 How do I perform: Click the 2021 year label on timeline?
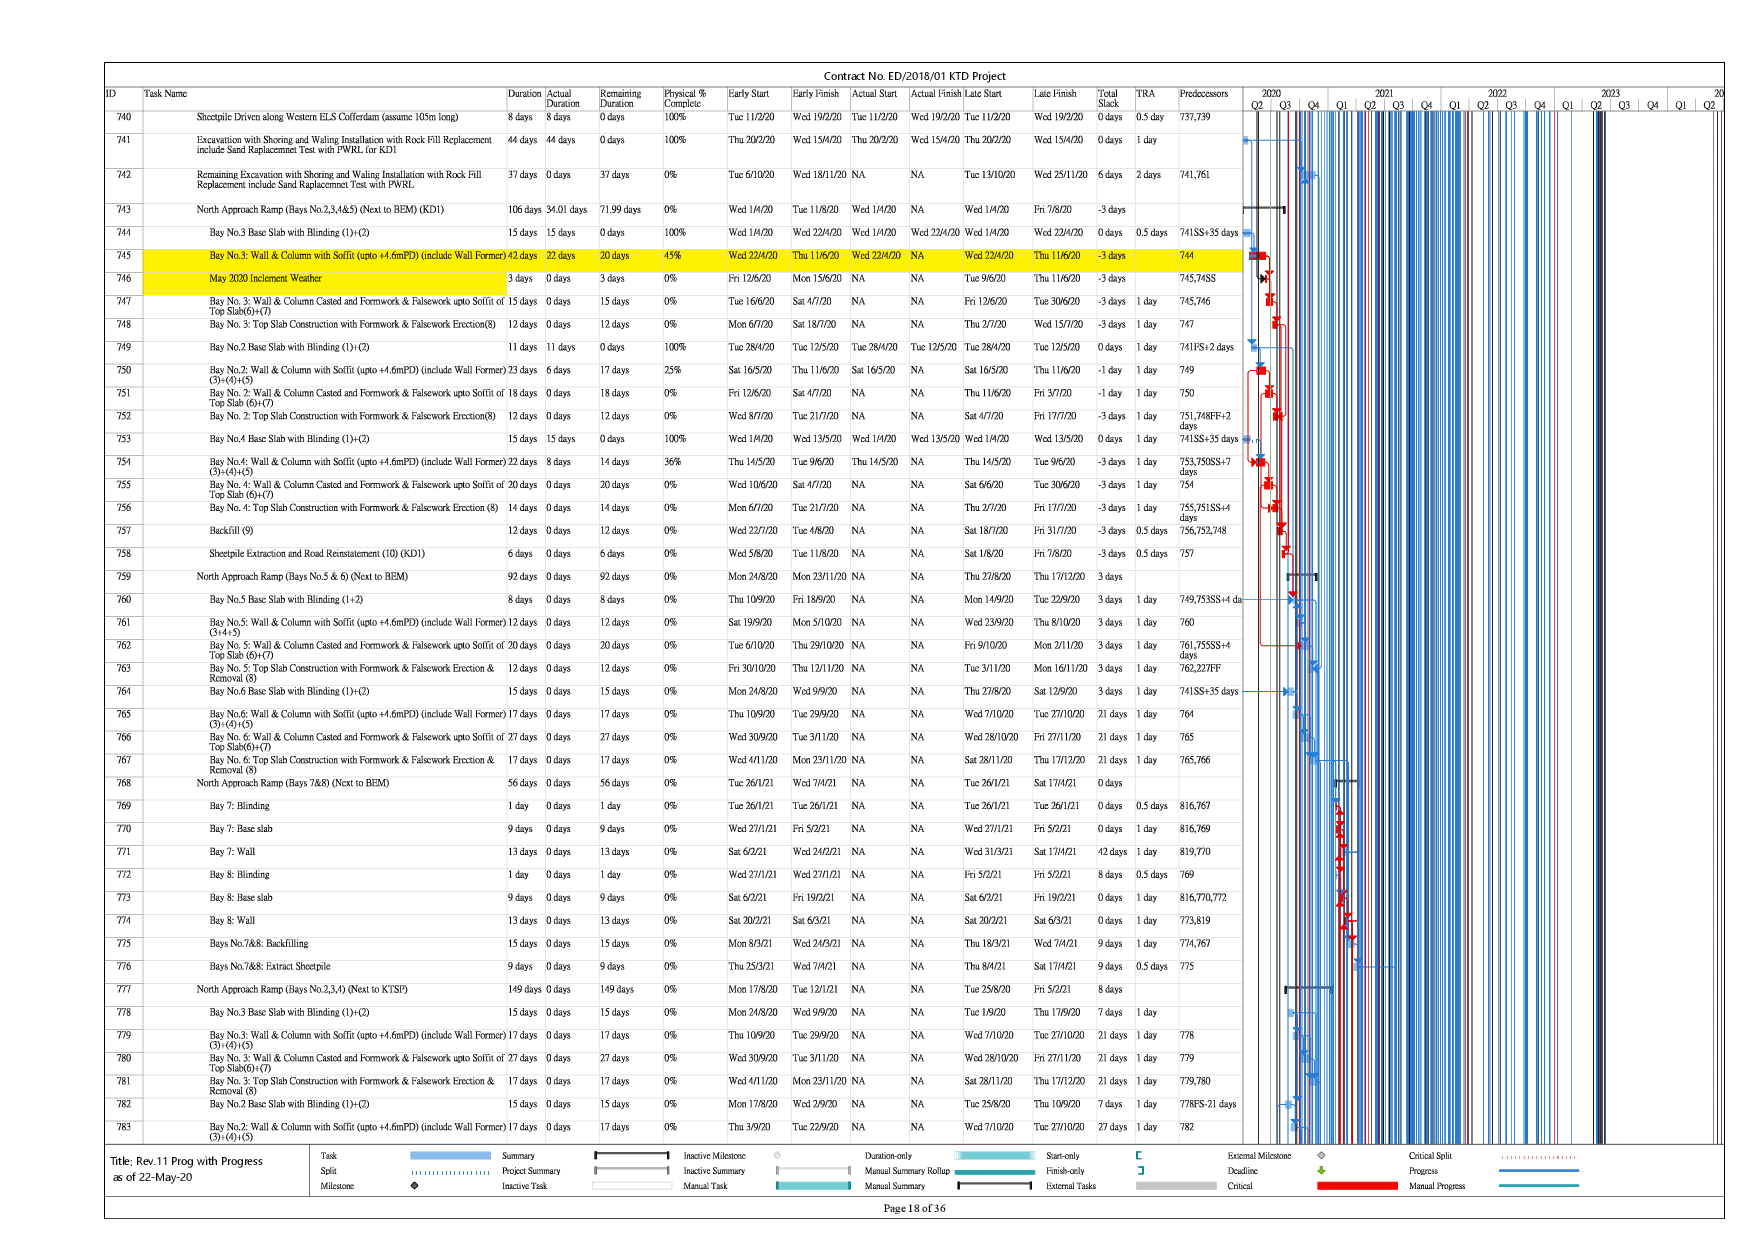pos(1384,93)
